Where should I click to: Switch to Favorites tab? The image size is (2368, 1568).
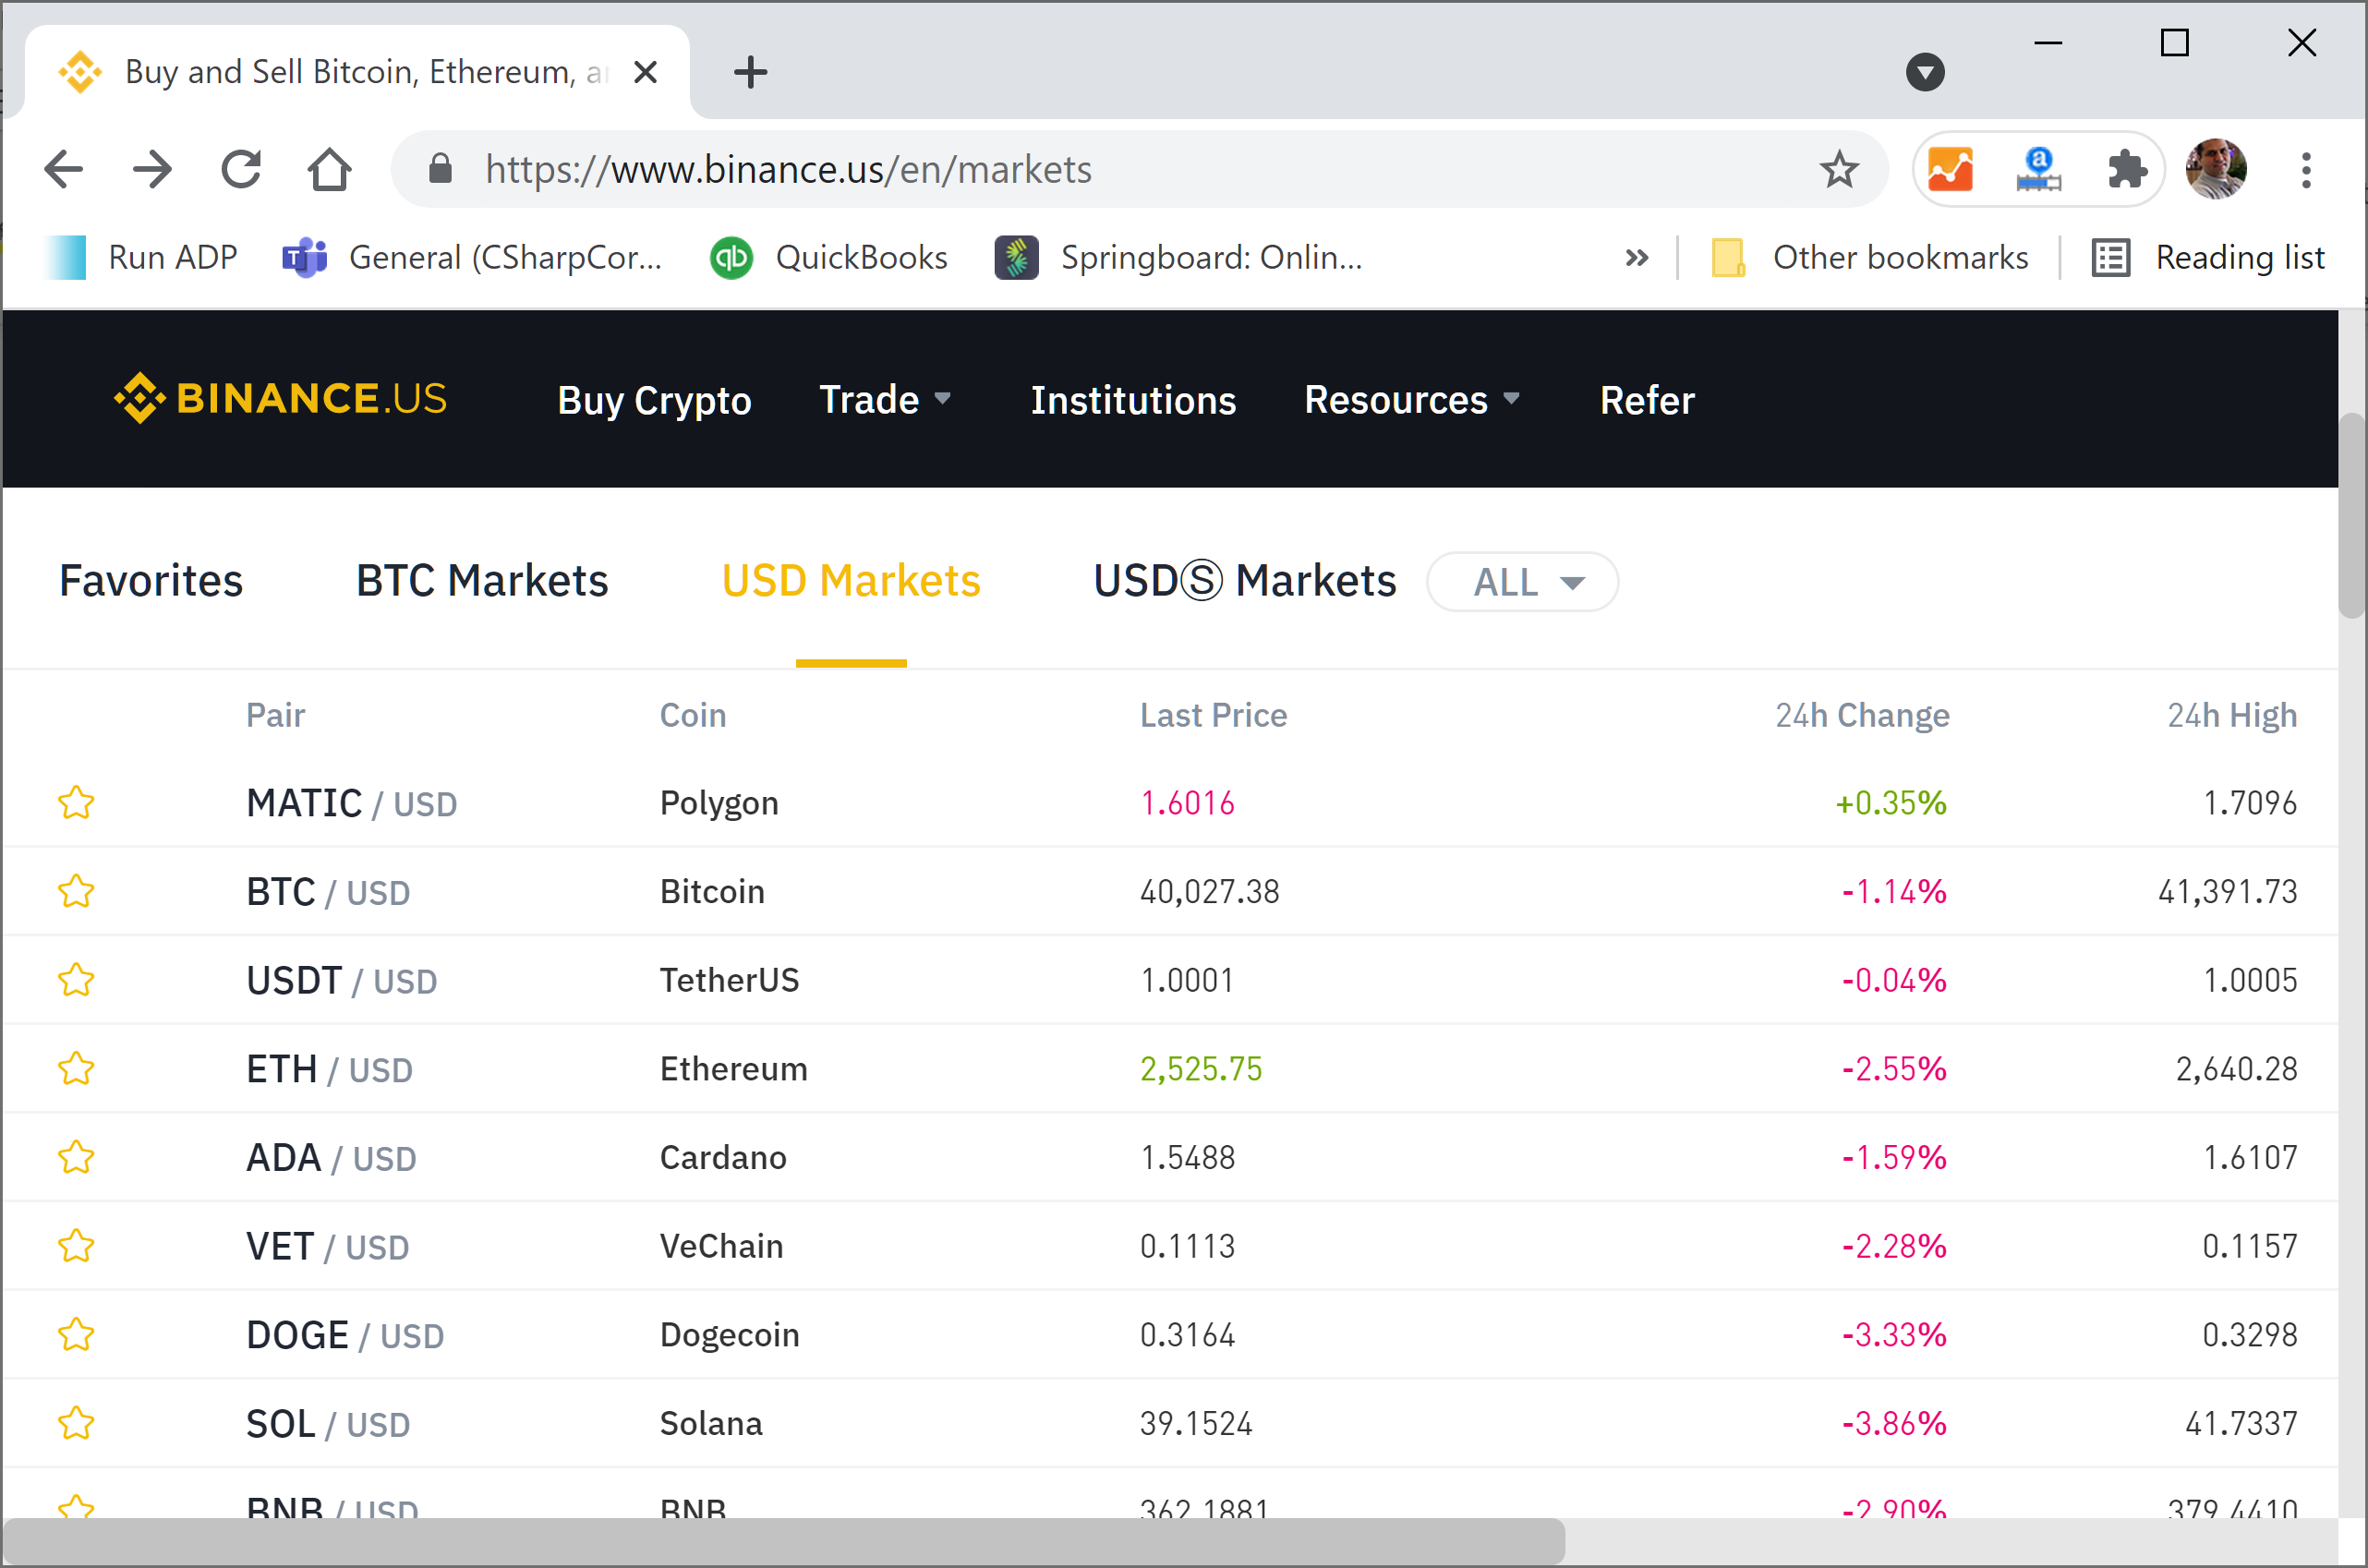click(x=151, y=581)
